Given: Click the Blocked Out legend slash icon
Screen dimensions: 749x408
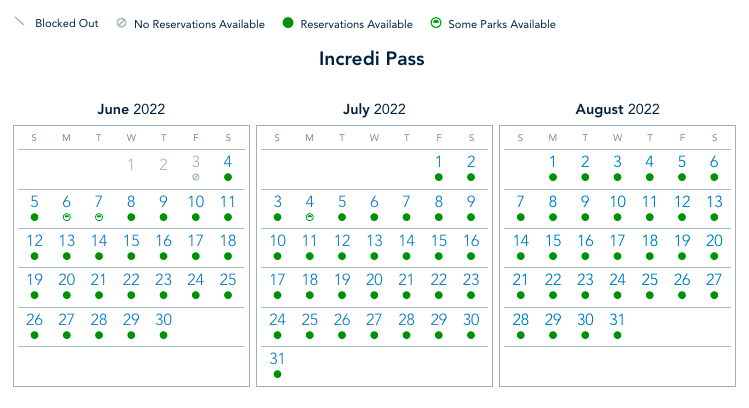Looking at the screenshot, I should (x=19, y=23).
